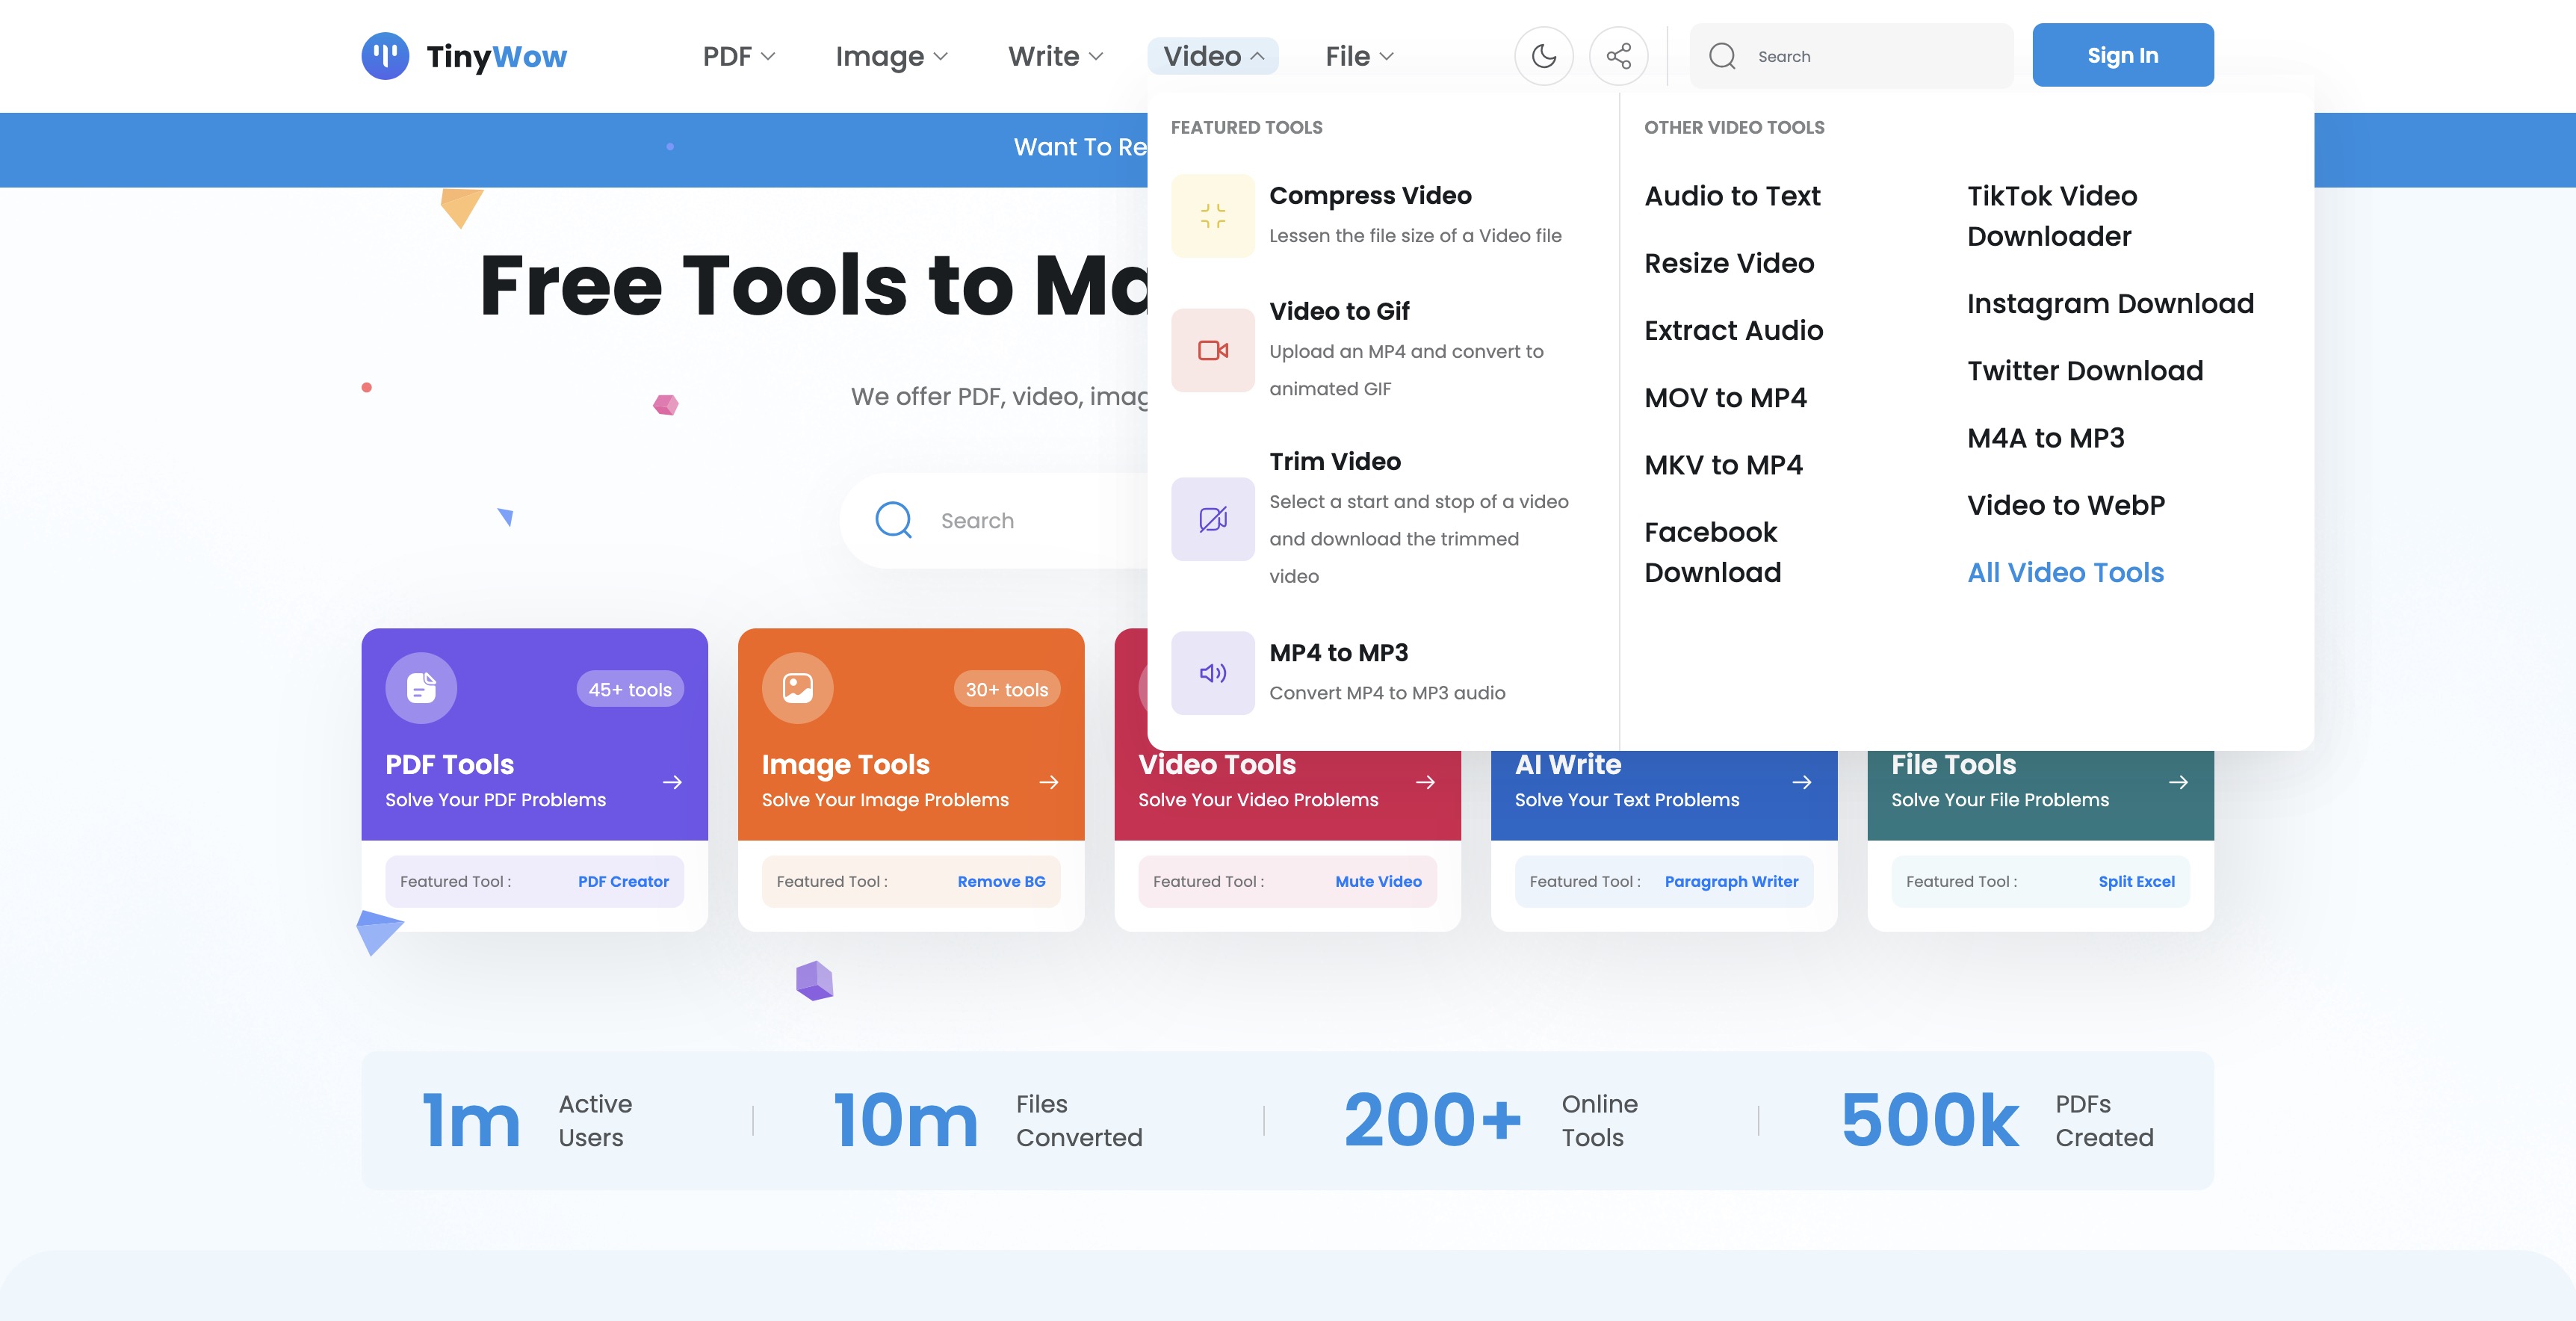This screenshot has height=1321, width=2576.
Task: Open Mute Video featured tool
Action: (1378, 881)
